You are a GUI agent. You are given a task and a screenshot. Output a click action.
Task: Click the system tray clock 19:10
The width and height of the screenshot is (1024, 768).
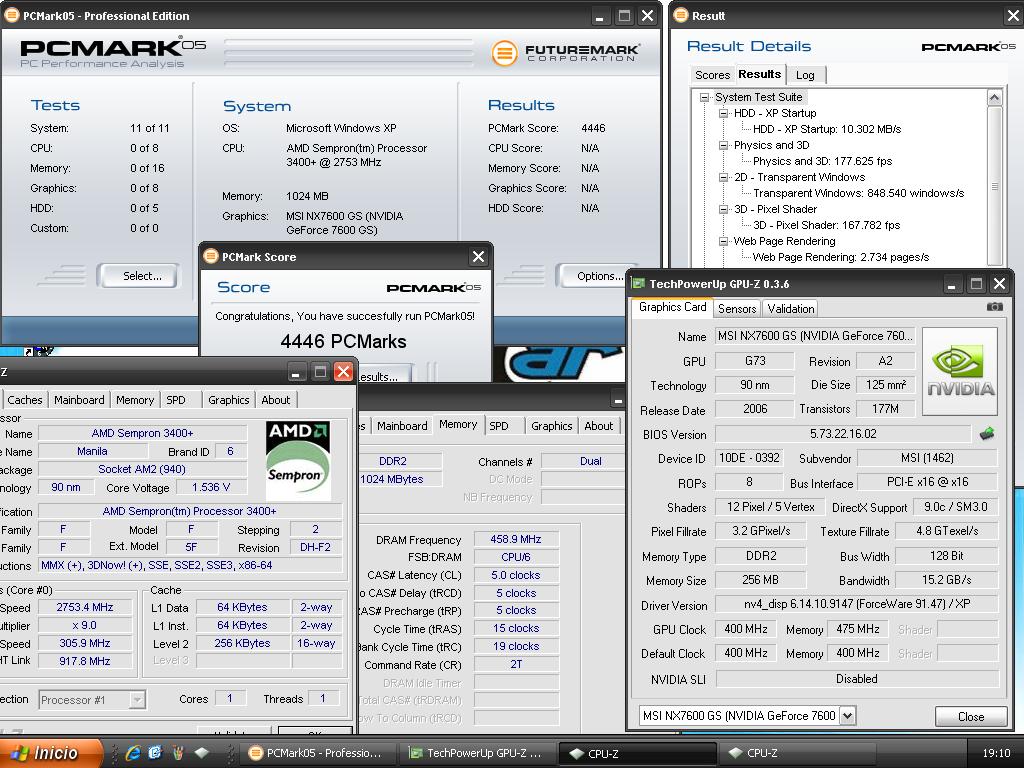tap(996, 753)
